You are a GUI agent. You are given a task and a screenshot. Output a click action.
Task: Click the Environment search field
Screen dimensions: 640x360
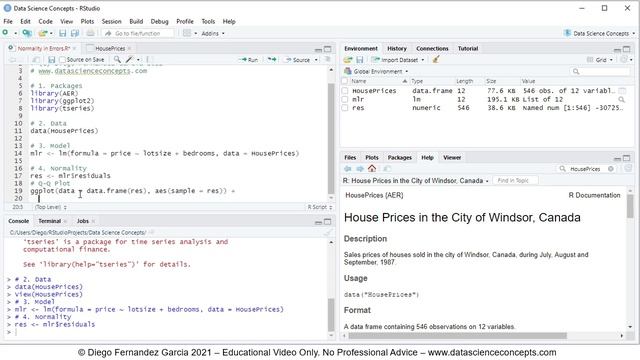click(600, 71)
